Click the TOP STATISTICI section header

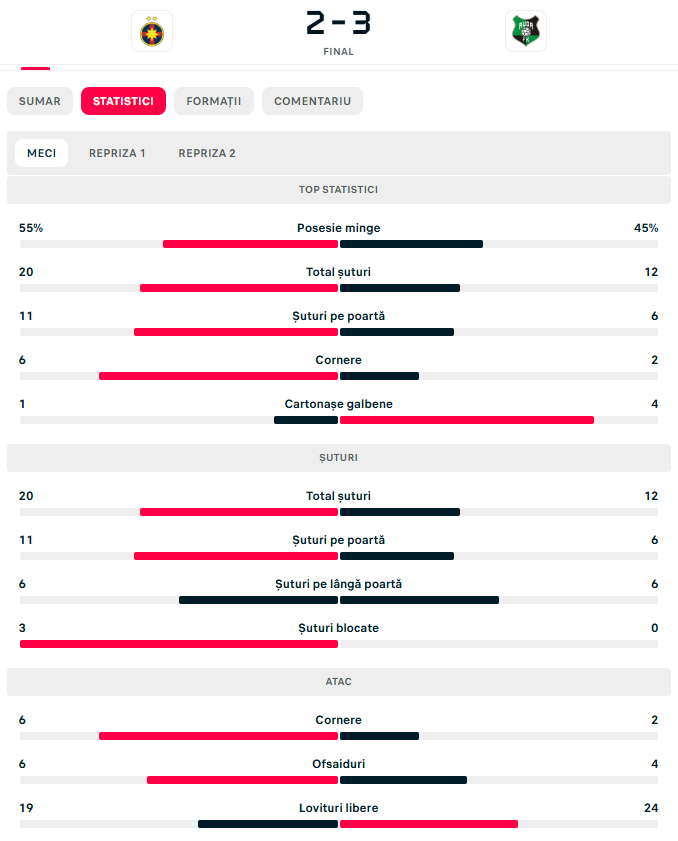tap(338, 189)
